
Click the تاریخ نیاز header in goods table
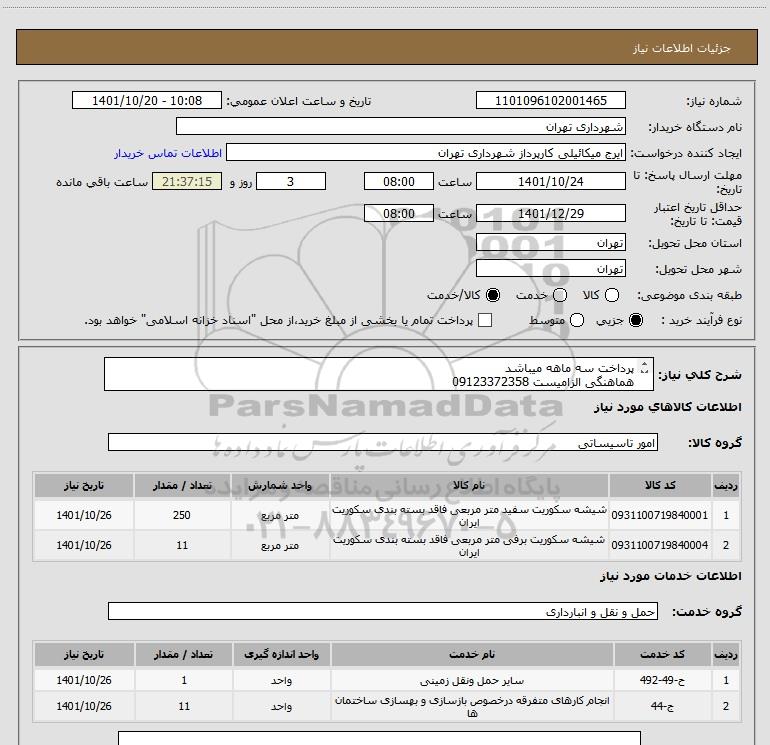(x=84, y=485)
